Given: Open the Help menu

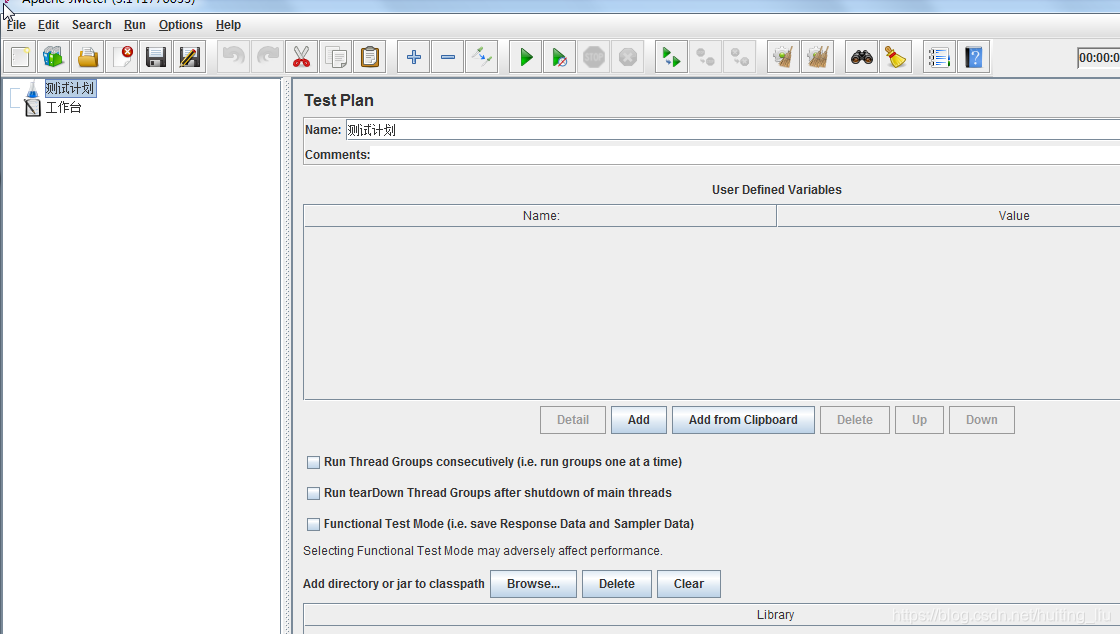Looking at the screenshot, I should click(x=229, y=25).
